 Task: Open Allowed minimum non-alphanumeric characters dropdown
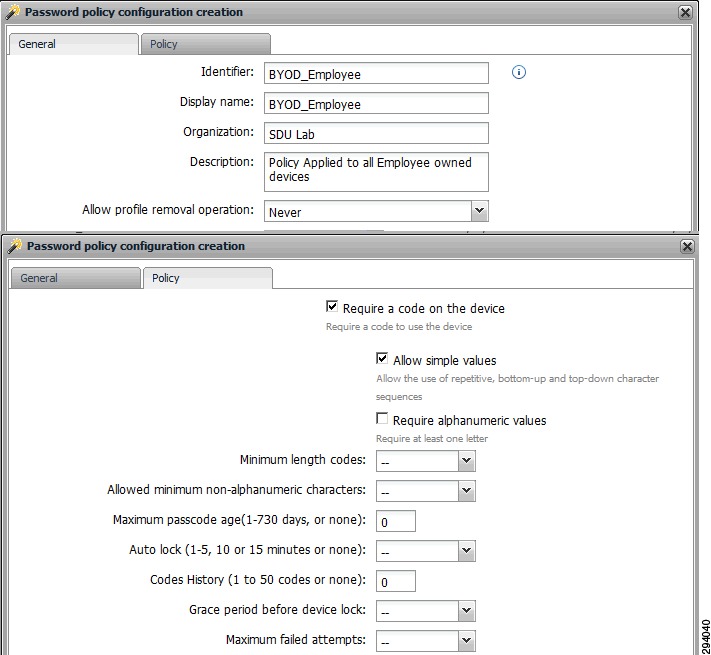tap(467, 490)
